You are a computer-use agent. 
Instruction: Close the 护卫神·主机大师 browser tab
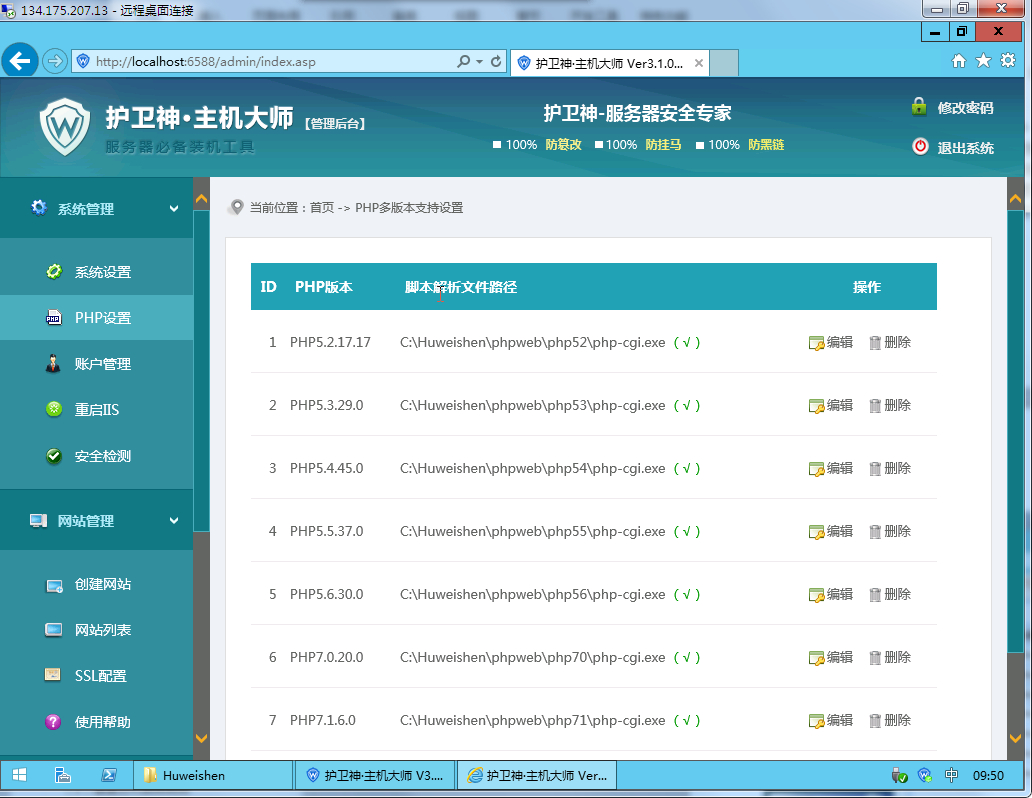coord(699,63)
